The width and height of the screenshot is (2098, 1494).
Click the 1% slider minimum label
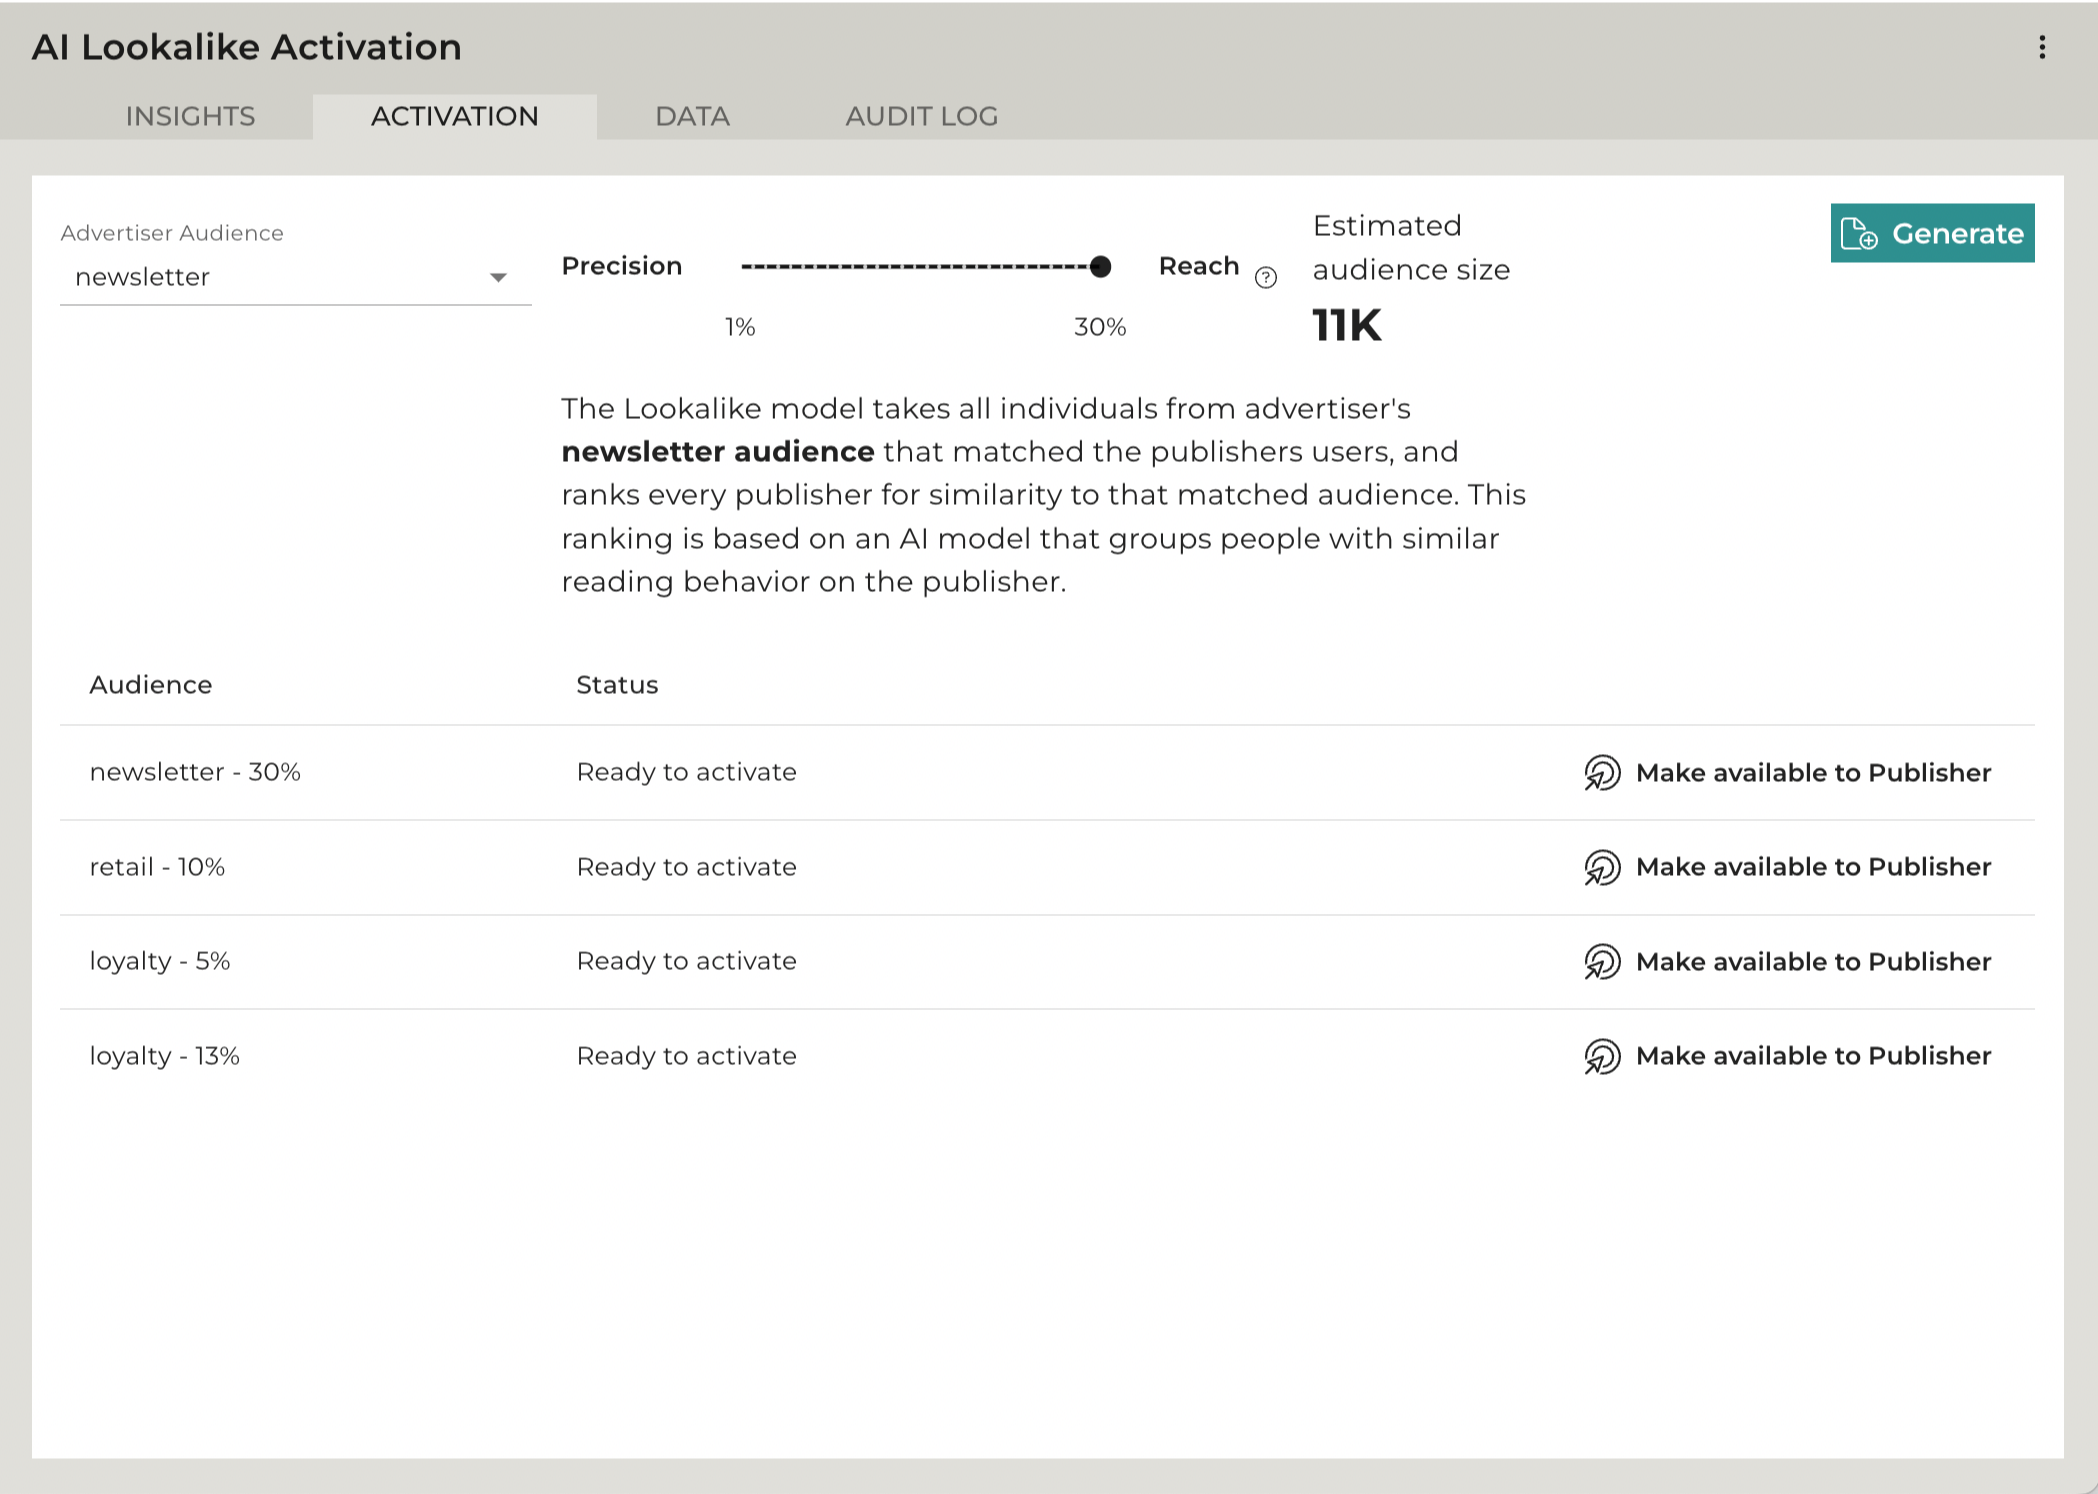point(740,327)
